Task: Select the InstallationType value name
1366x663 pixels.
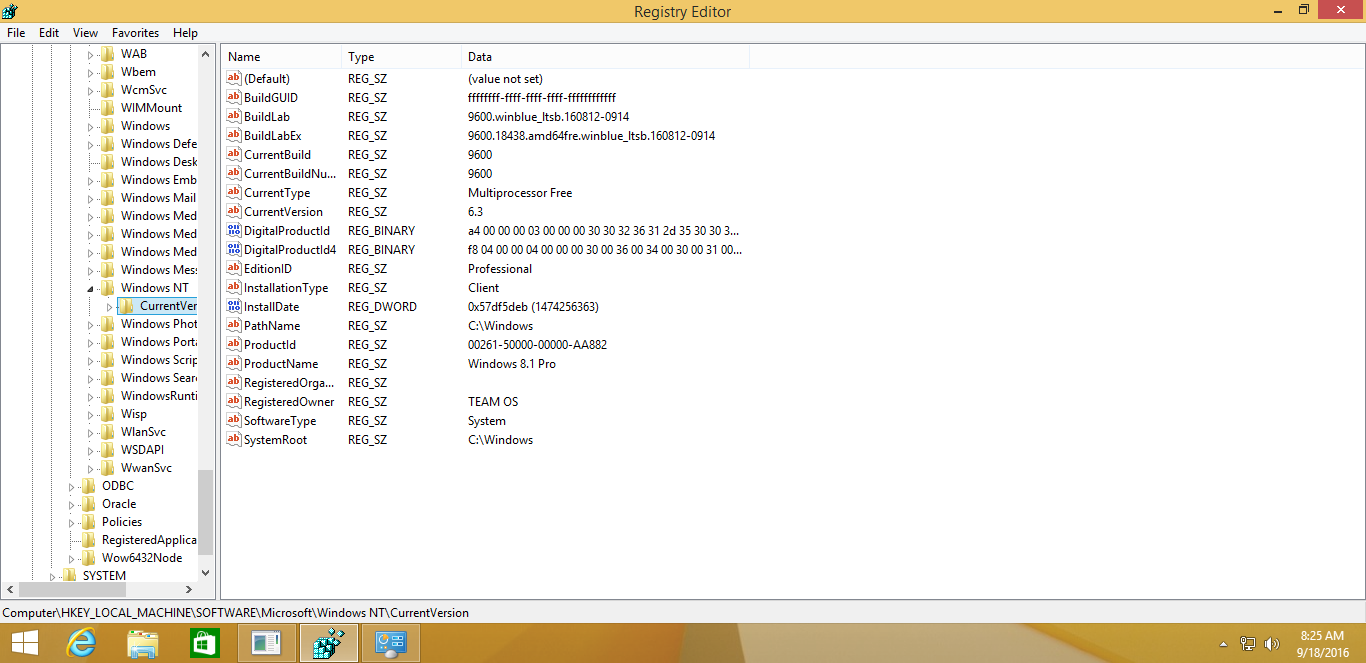Action: click(x=286, y=288)
